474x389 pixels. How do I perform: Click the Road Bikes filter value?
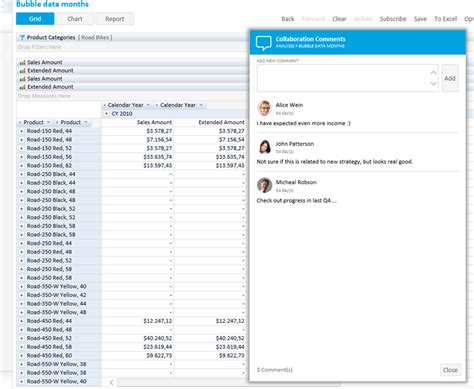tap(95, 37)
